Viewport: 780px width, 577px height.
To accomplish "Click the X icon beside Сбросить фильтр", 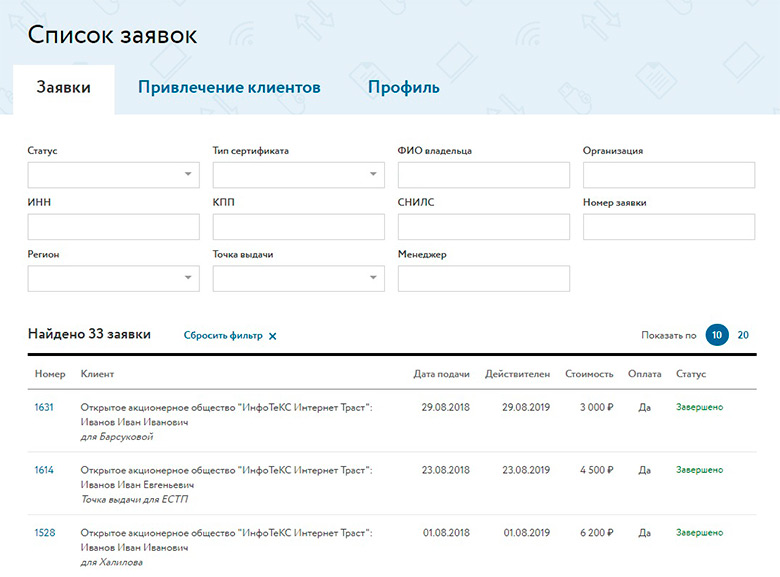I will [273, 336].
